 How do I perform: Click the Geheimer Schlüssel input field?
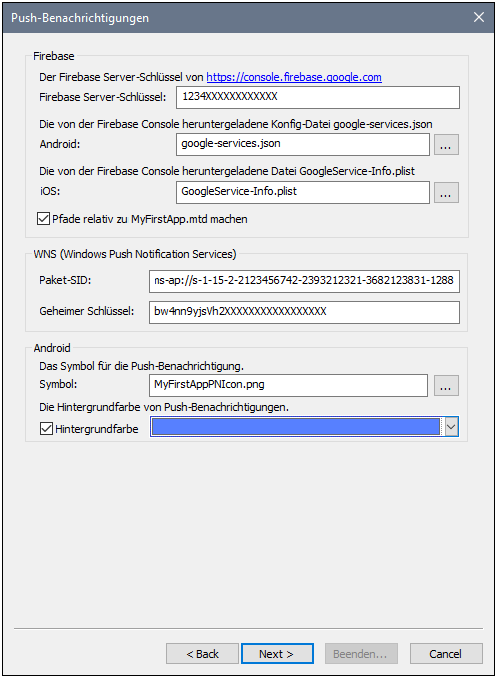(x=304, y=312)
